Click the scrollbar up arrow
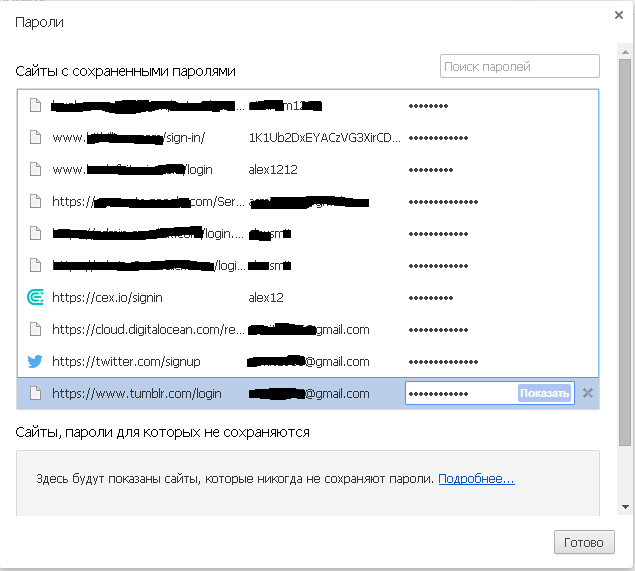635x571 pixels. click(625, 52)
